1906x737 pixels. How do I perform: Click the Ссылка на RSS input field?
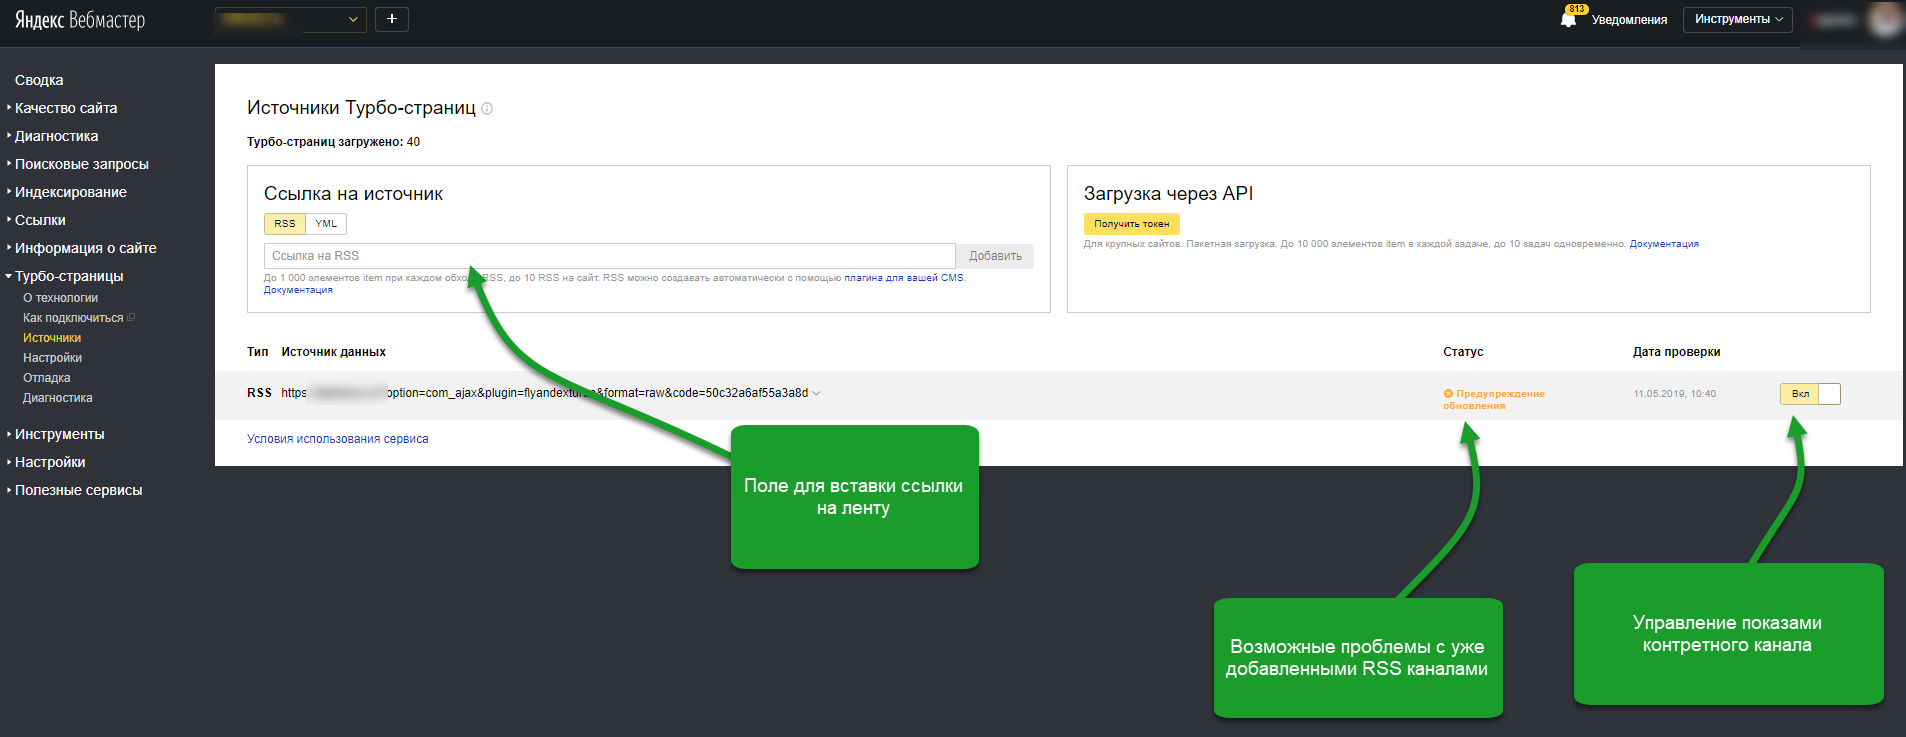[x=610, y=256]
